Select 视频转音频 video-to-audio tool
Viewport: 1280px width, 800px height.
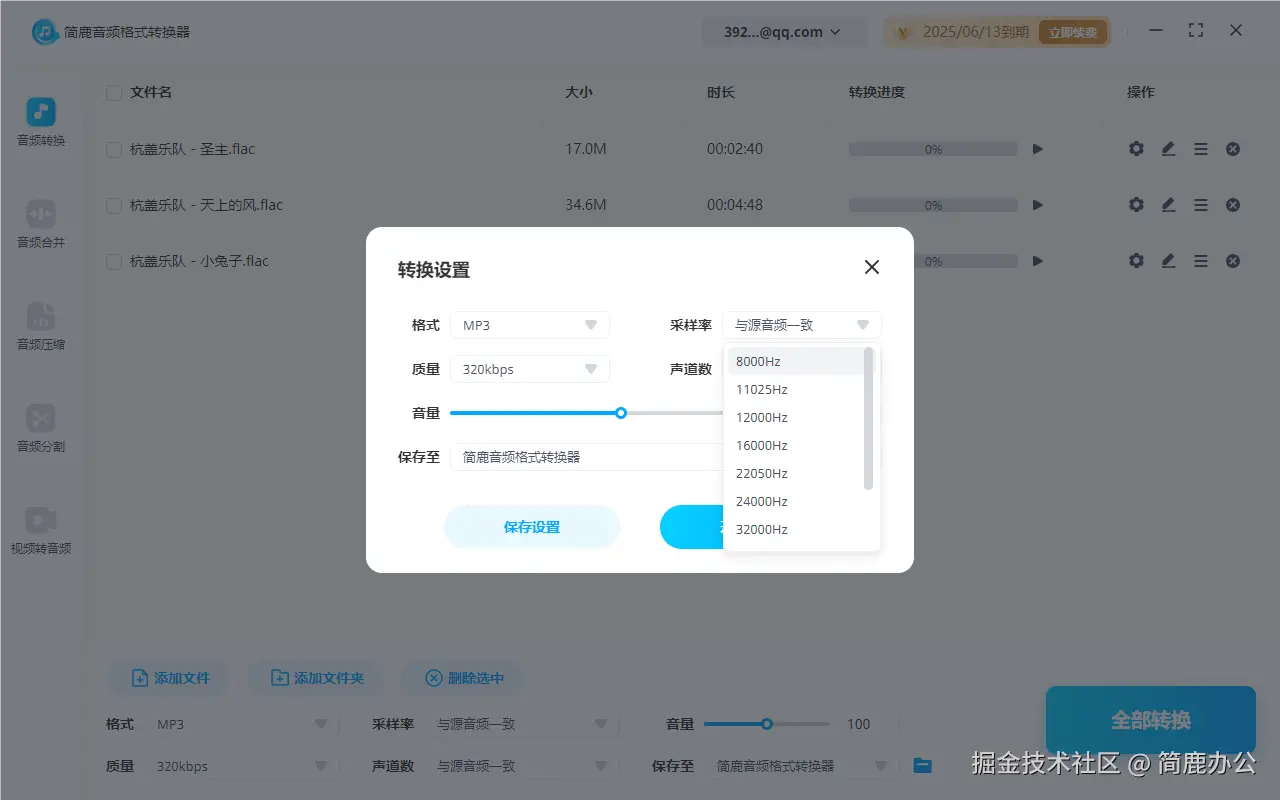(x=40, y=530)
